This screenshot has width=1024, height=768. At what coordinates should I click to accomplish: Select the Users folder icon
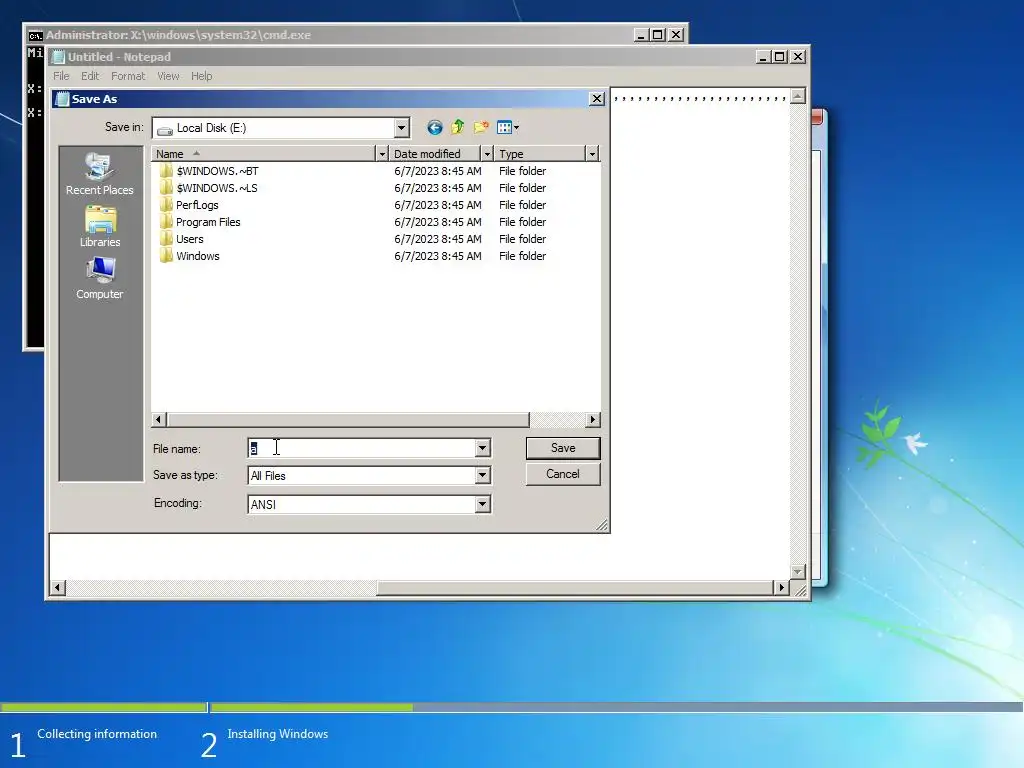coord(166,239)
